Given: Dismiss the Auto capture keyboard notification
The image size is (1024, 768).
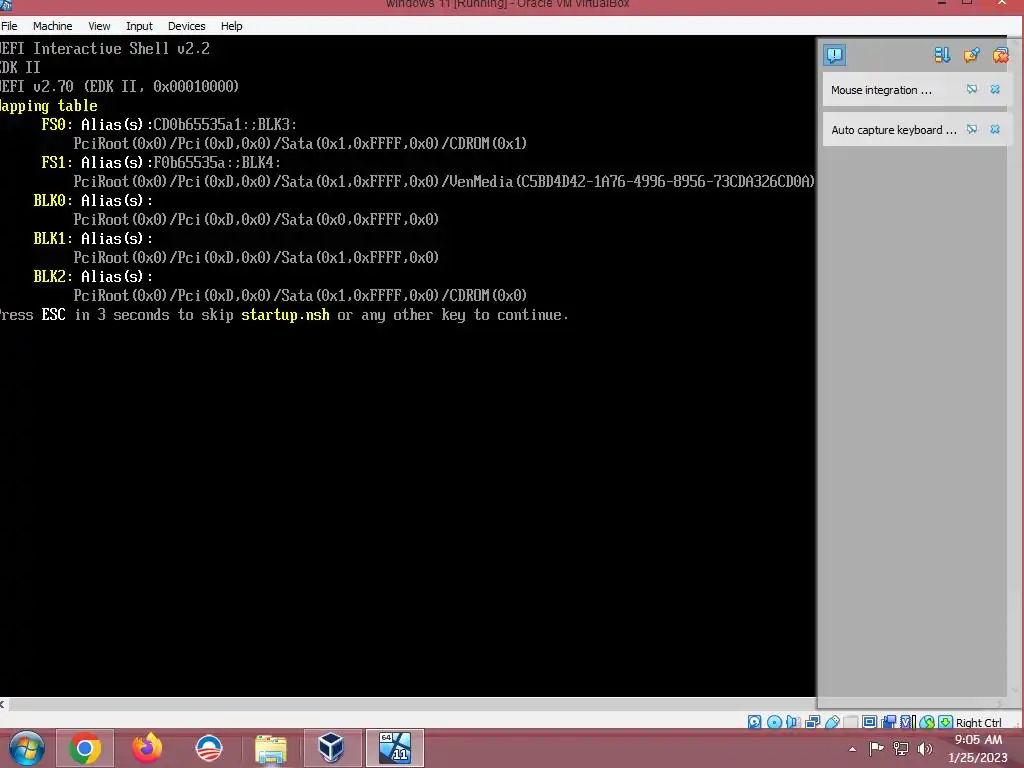Looking at the screenshot, I should click(995, 129).
